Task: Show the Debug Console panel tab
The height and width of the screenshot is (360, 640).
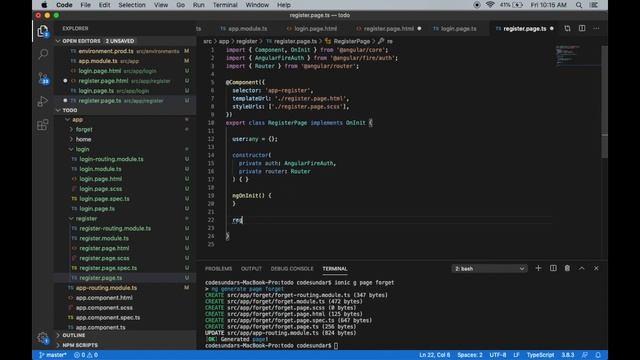Action: pyautogui.click(x=292, y=269)
